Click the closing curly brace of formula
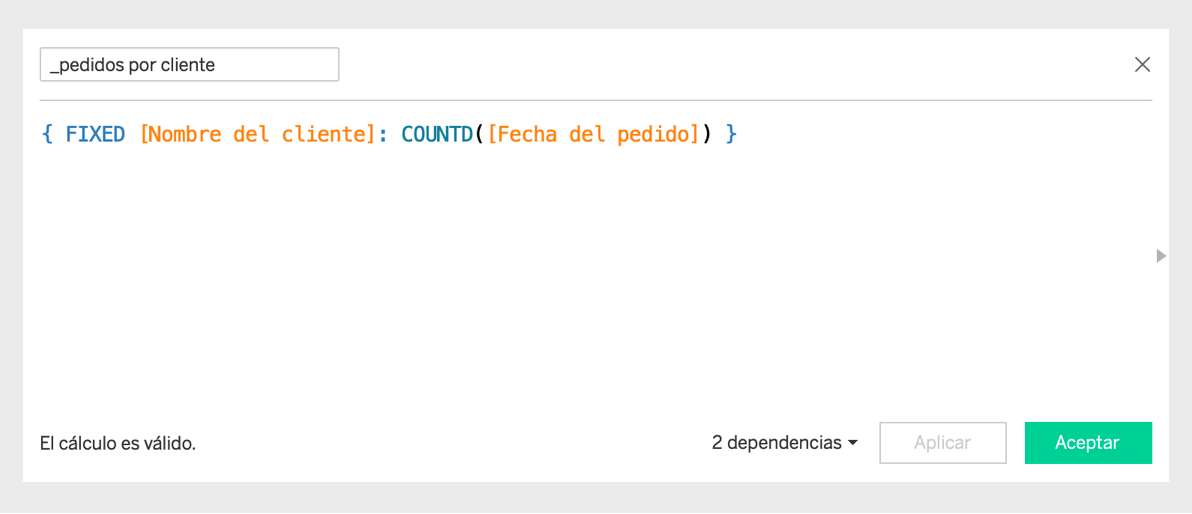The height and width of the screenshot is (514, 1192). click(x=731, y=134)
